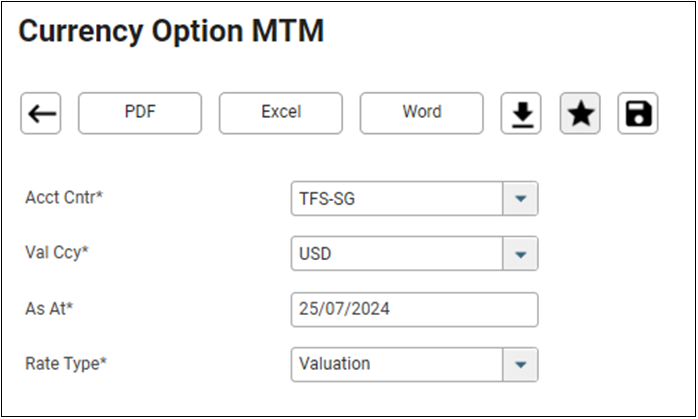
Task: Click the Val Ccy field label
Action: (57, 252)
